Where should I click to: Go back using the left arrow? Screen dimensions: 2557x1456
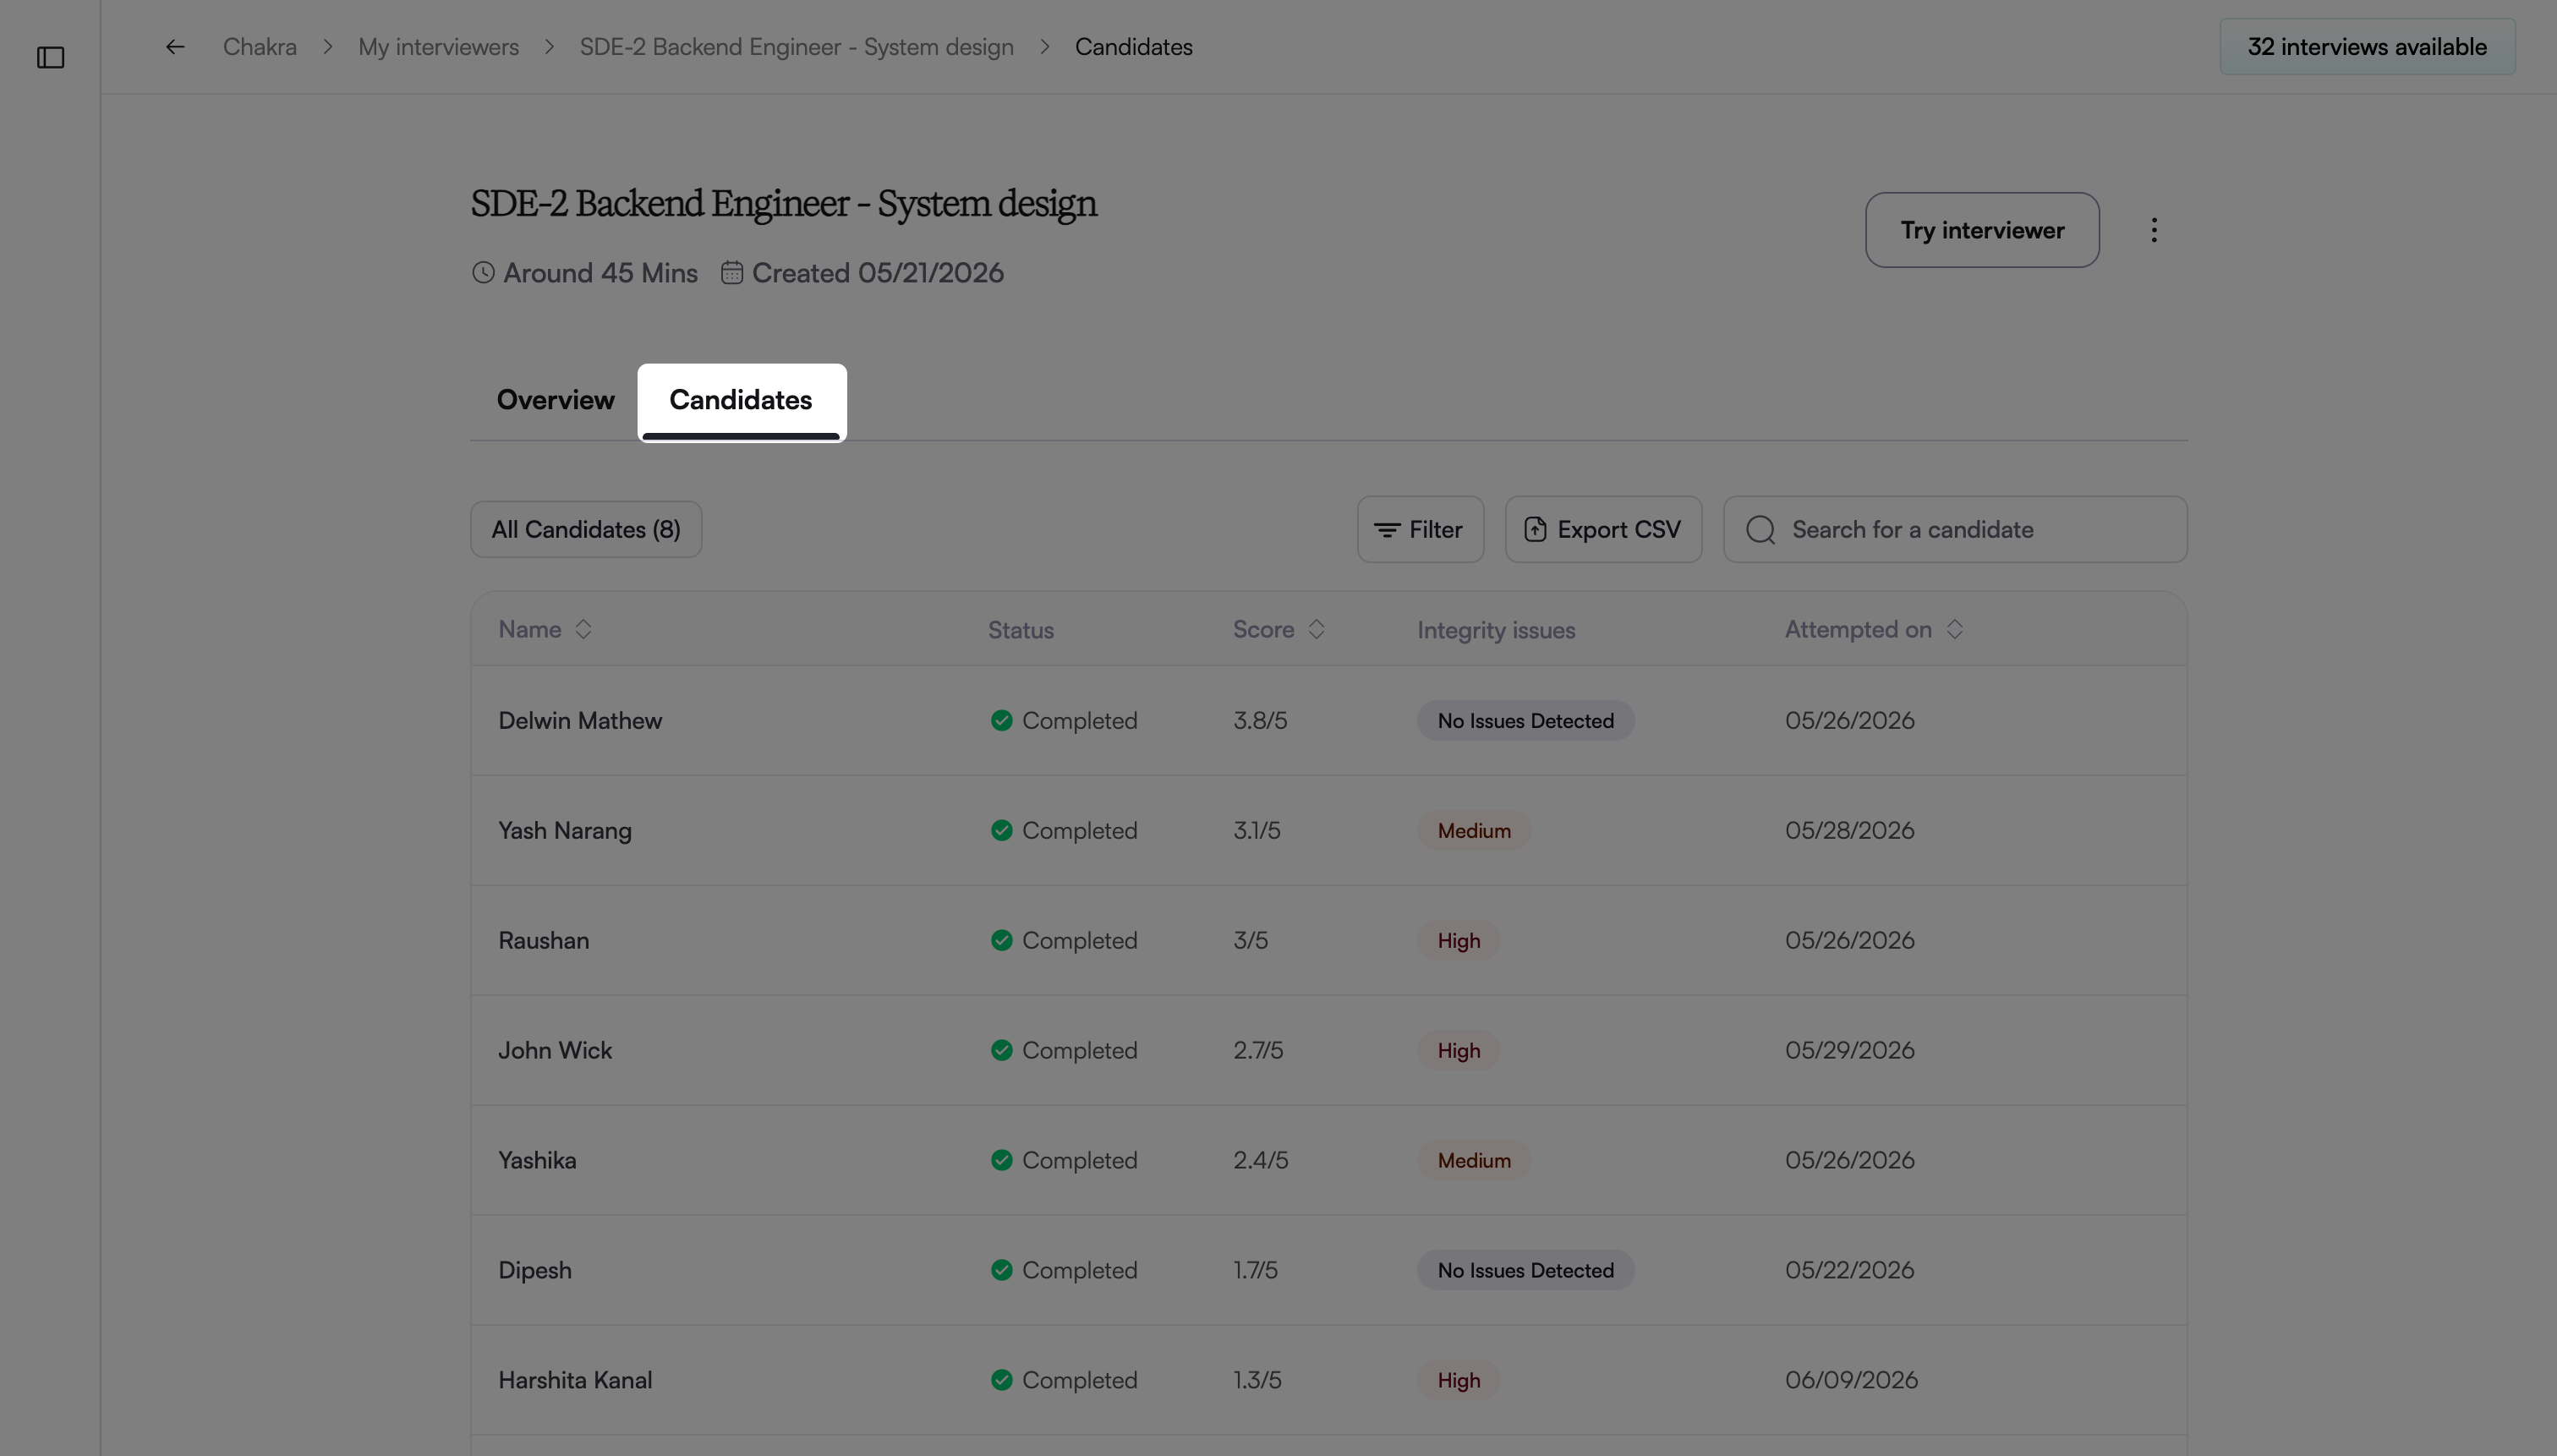(x=175, y=47)
